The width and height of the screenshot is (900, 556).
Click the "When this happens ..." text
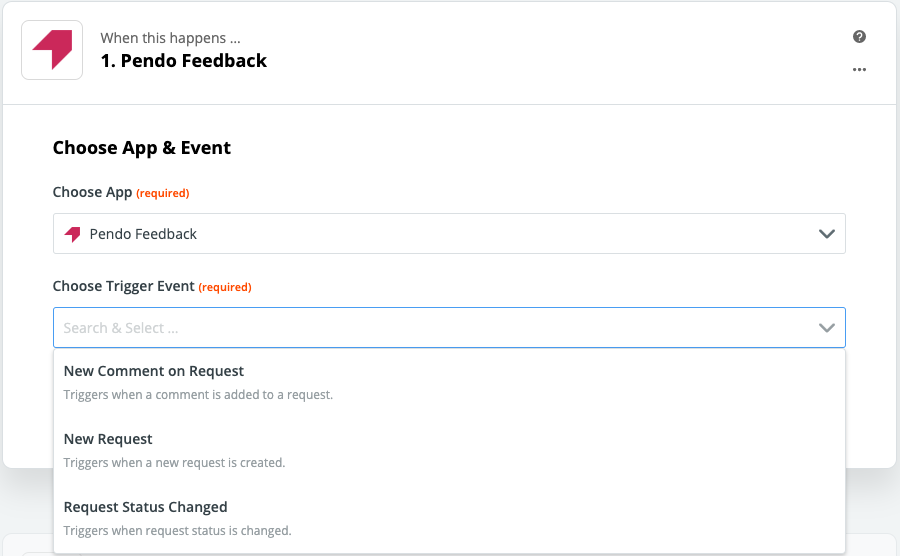(x=170, y=38)
